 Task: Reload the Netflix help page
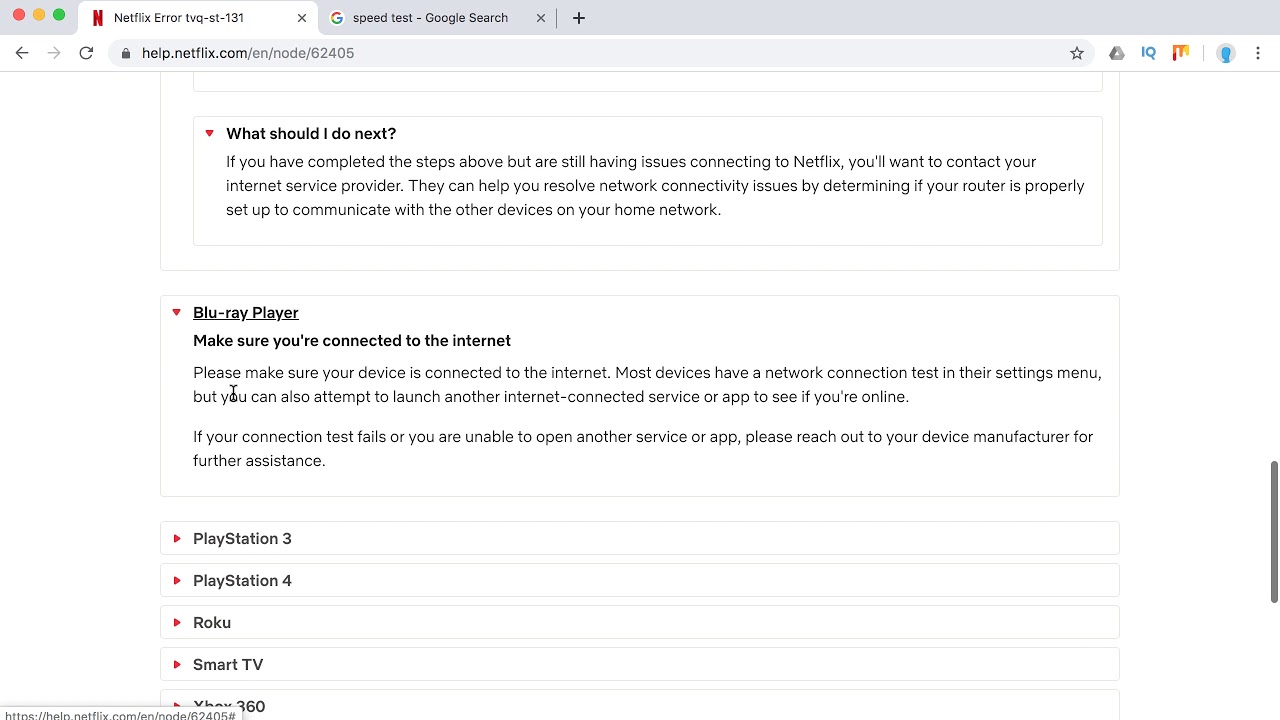coord(86,53)
